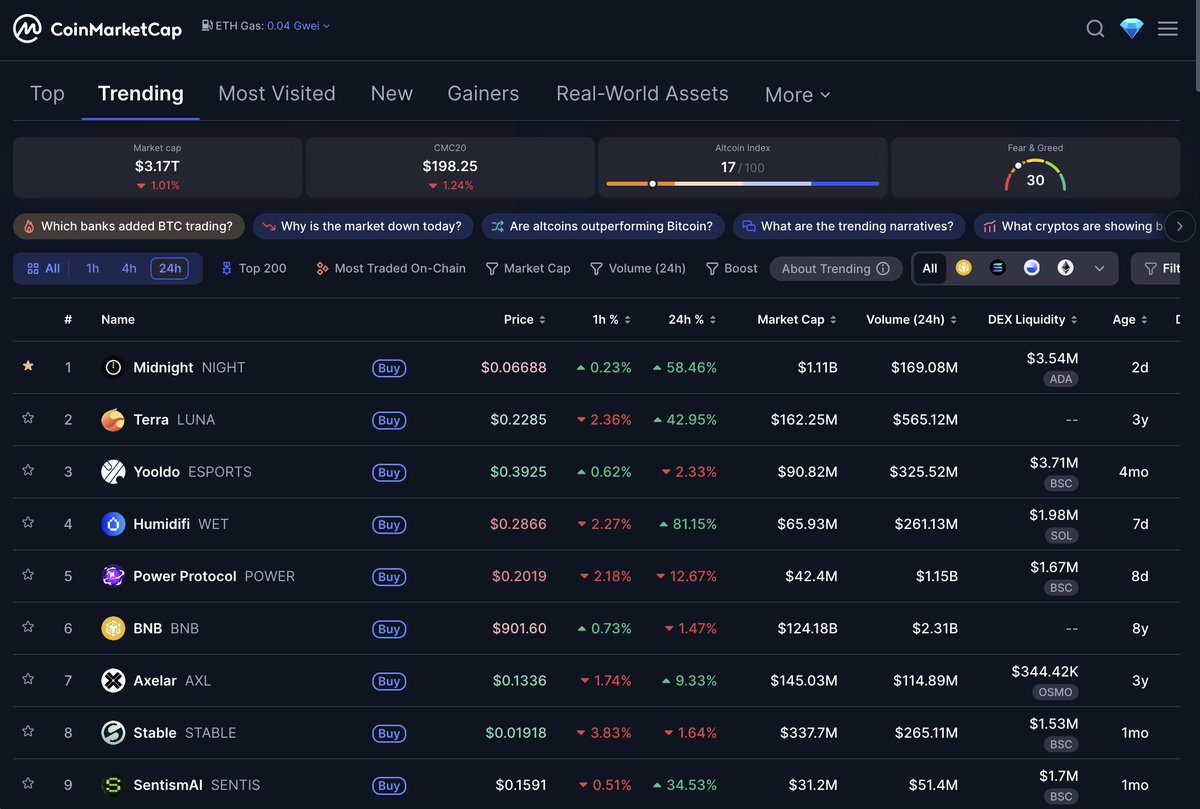Open the Market Cap filter
The height and width of the screenshot is (809, 1200).
point(528,268)
